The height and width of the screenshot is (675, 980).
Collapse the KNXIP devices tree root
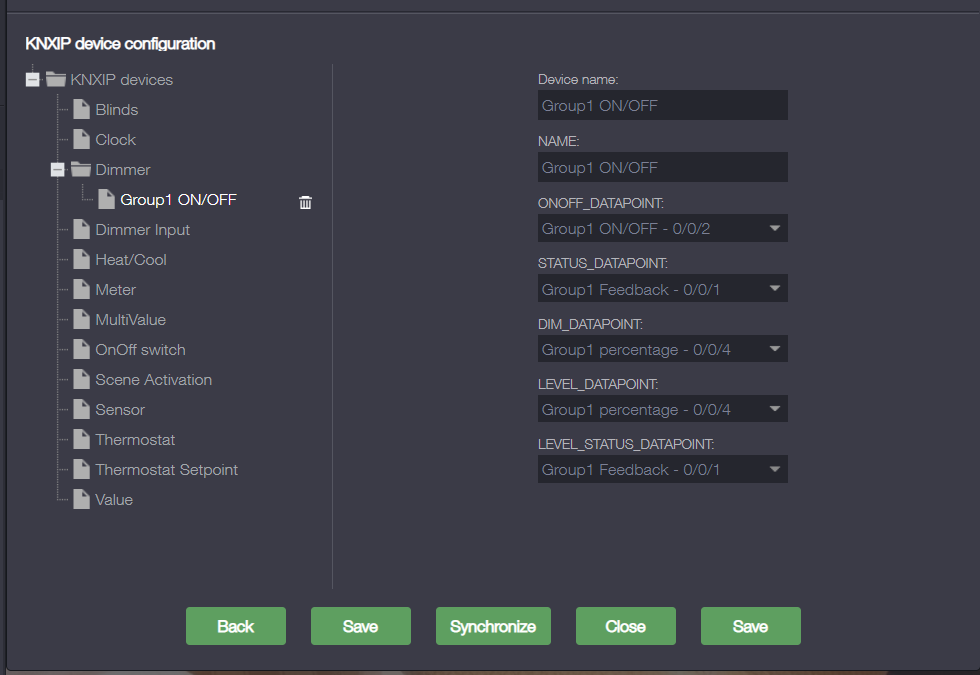pyautogui.click(x=33, y=80)
